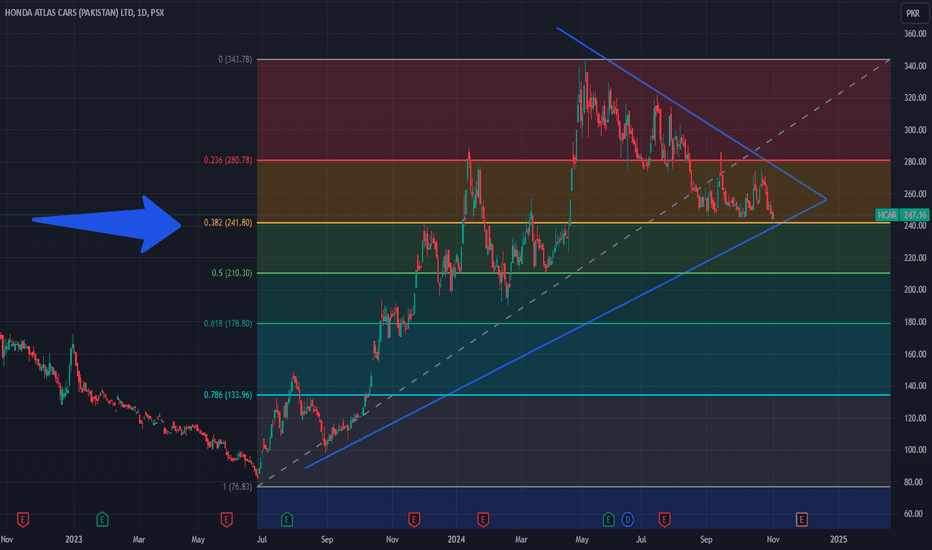
Task: Select the 0.786 (133.96) Fibonacci label
Action: click(x=228, y=395)
